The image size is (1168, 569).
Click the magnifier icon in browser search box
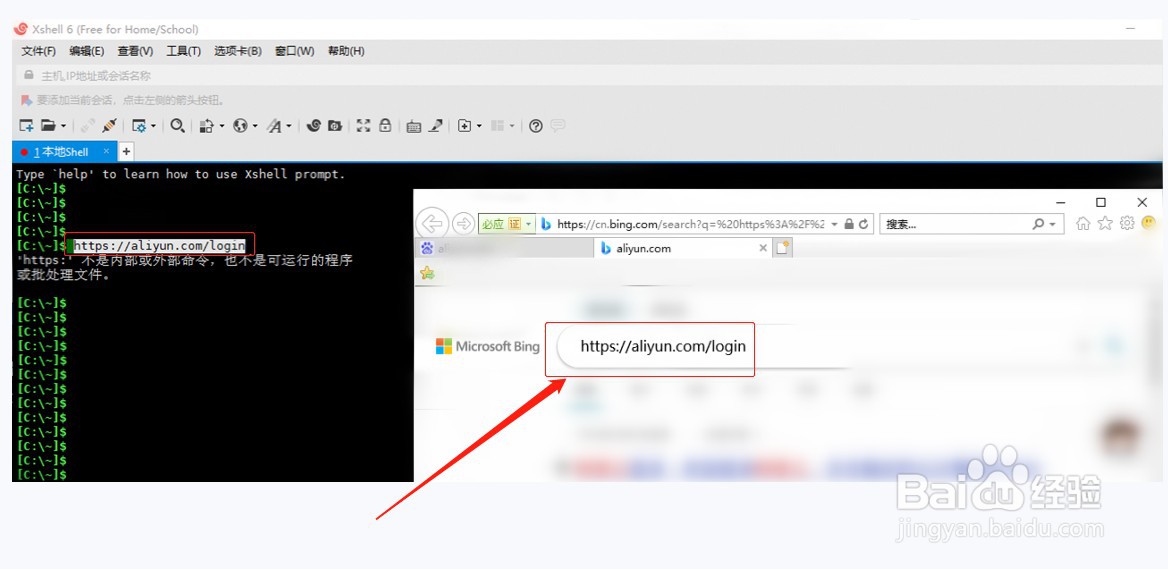pos(1038,224)
